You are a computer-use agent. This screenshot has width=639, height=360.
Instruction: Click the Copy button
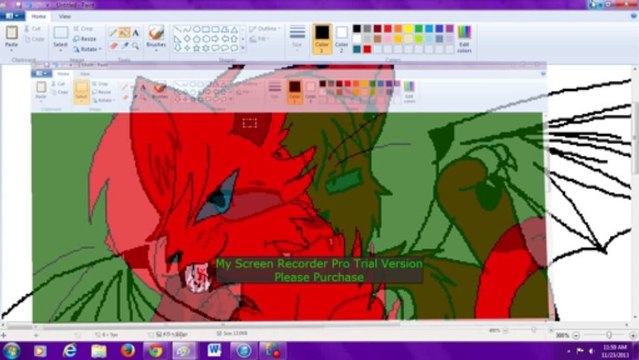pyautogui.click(x=34, y=39)
